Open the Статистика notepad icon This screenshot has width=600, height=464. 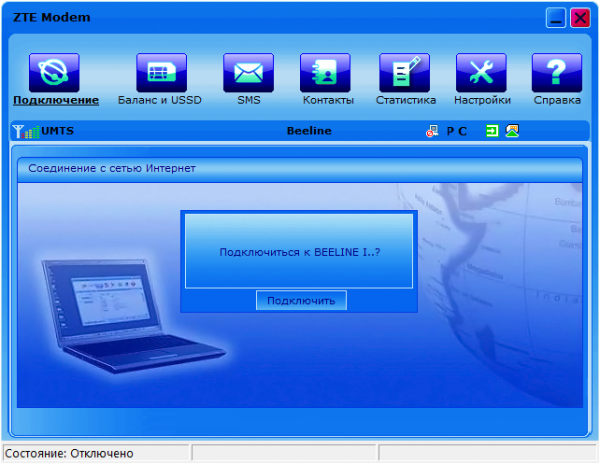click(404, 73)
